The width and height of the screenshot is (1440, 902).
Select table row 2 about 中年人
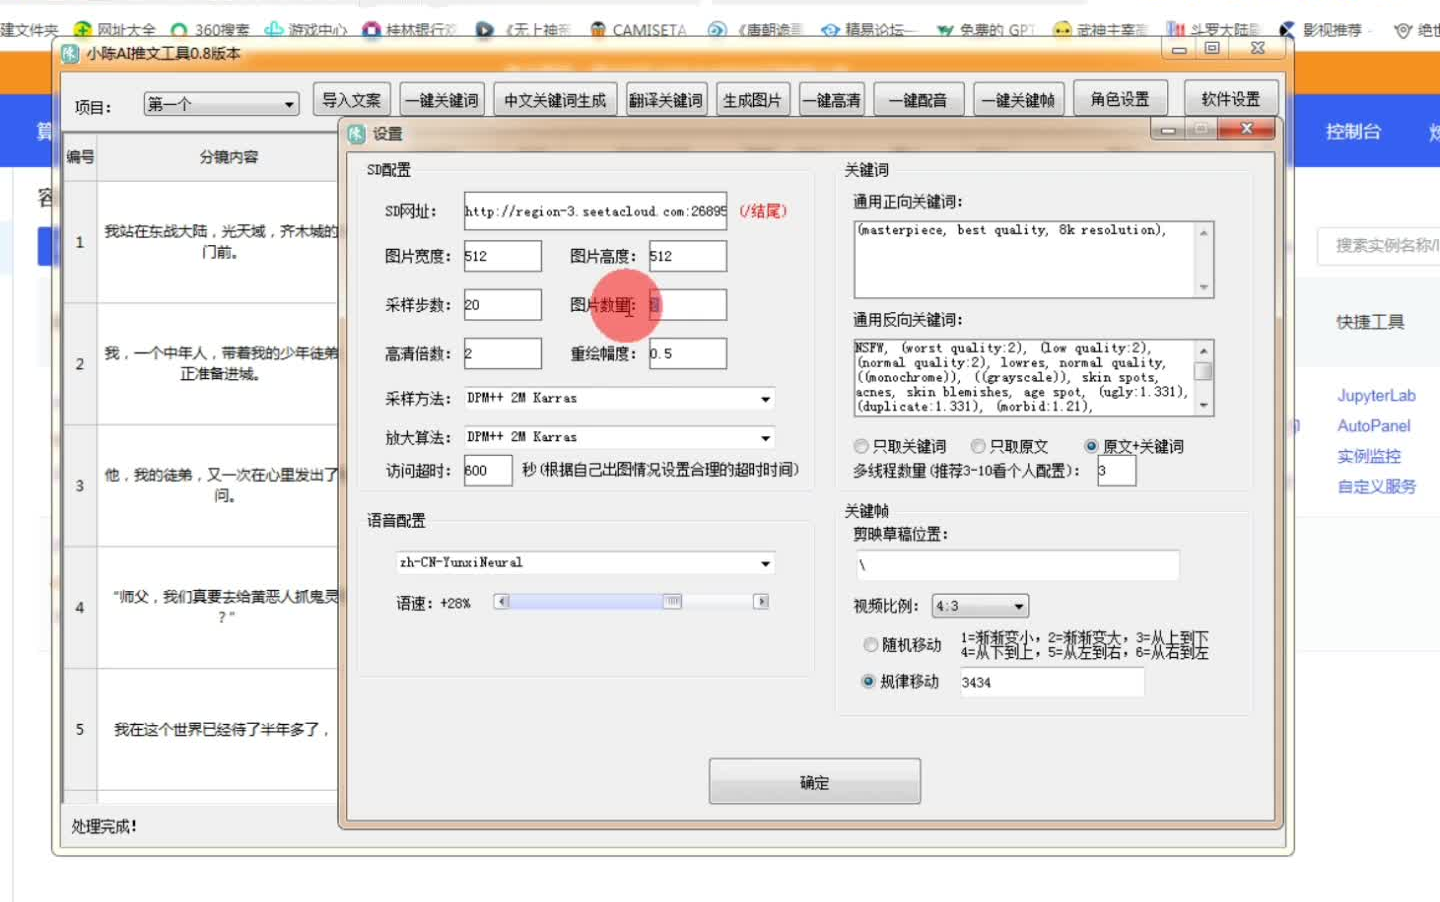[x=201, y=364]
